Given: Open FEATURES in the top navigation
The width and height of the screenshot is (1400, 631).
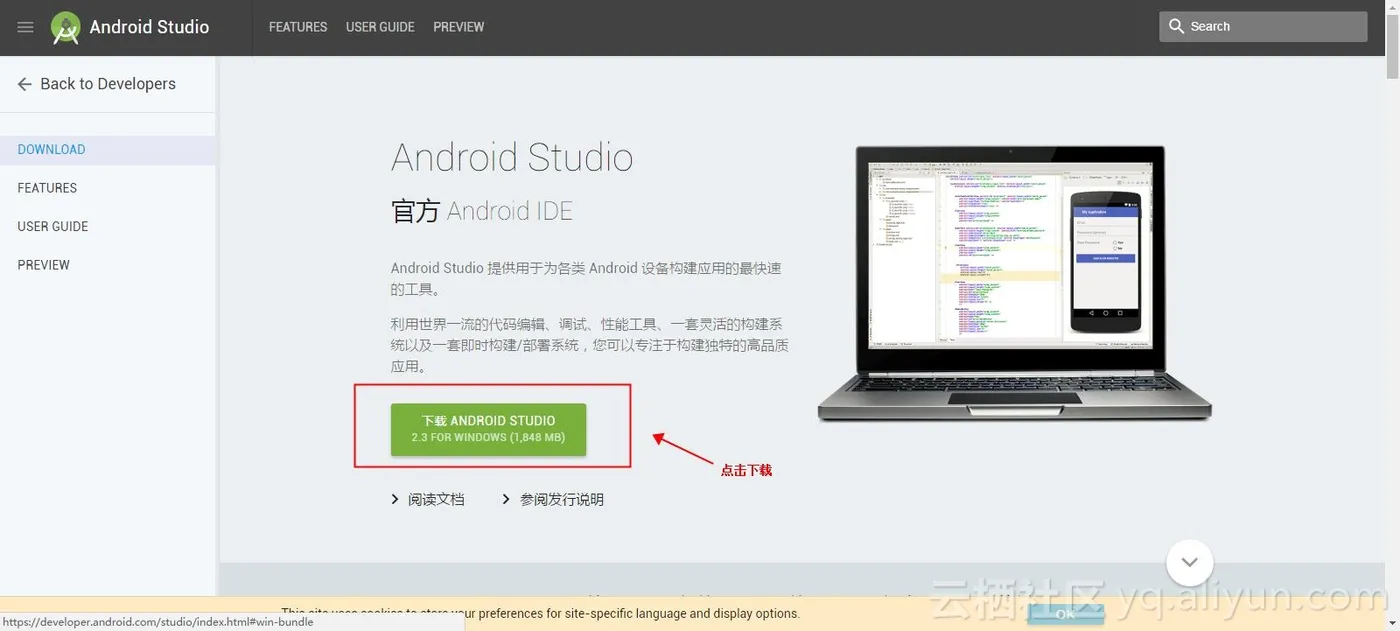Looking at the screenshot, I should coord(298,27).
